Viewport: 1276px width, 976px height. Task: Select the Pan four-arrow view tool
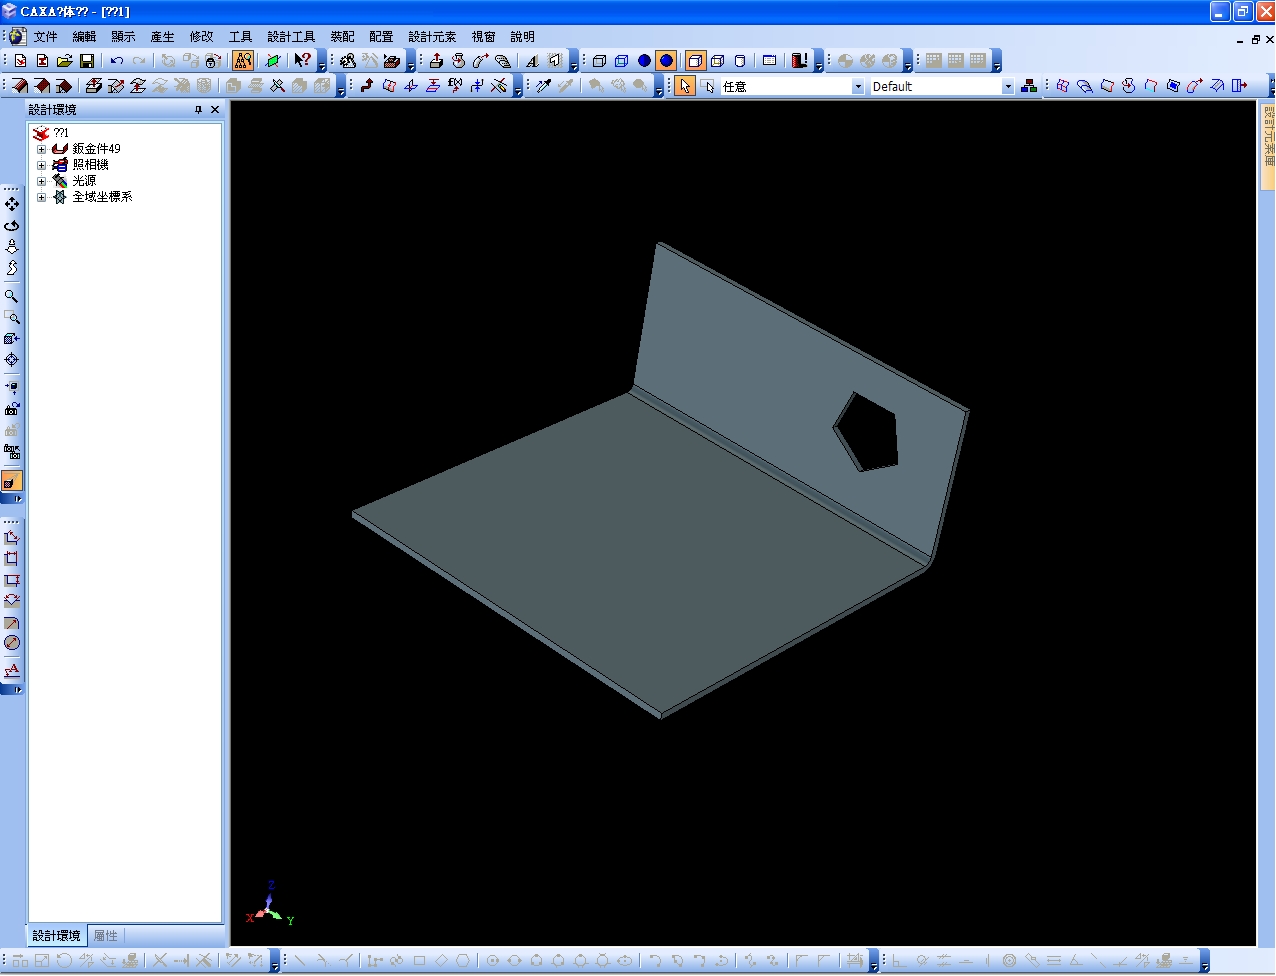point(12,204)
